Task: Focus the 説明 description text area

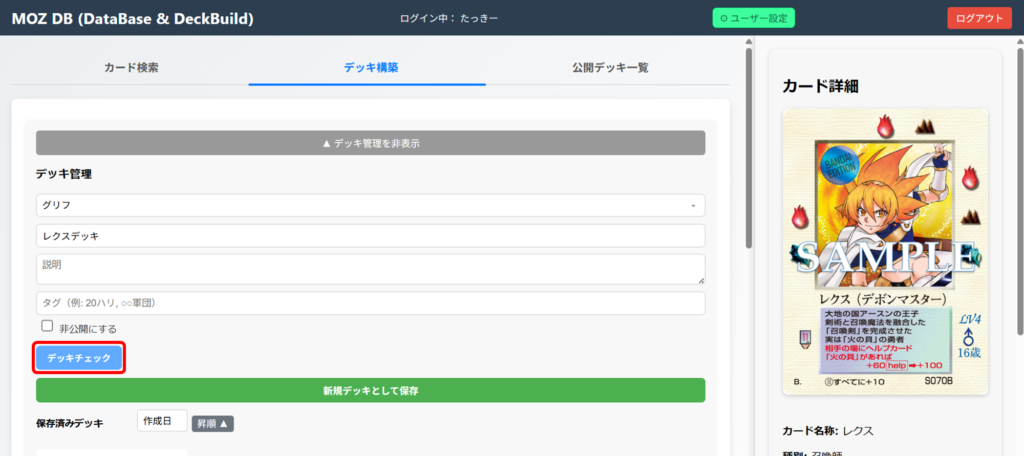Action: point(370,268)
